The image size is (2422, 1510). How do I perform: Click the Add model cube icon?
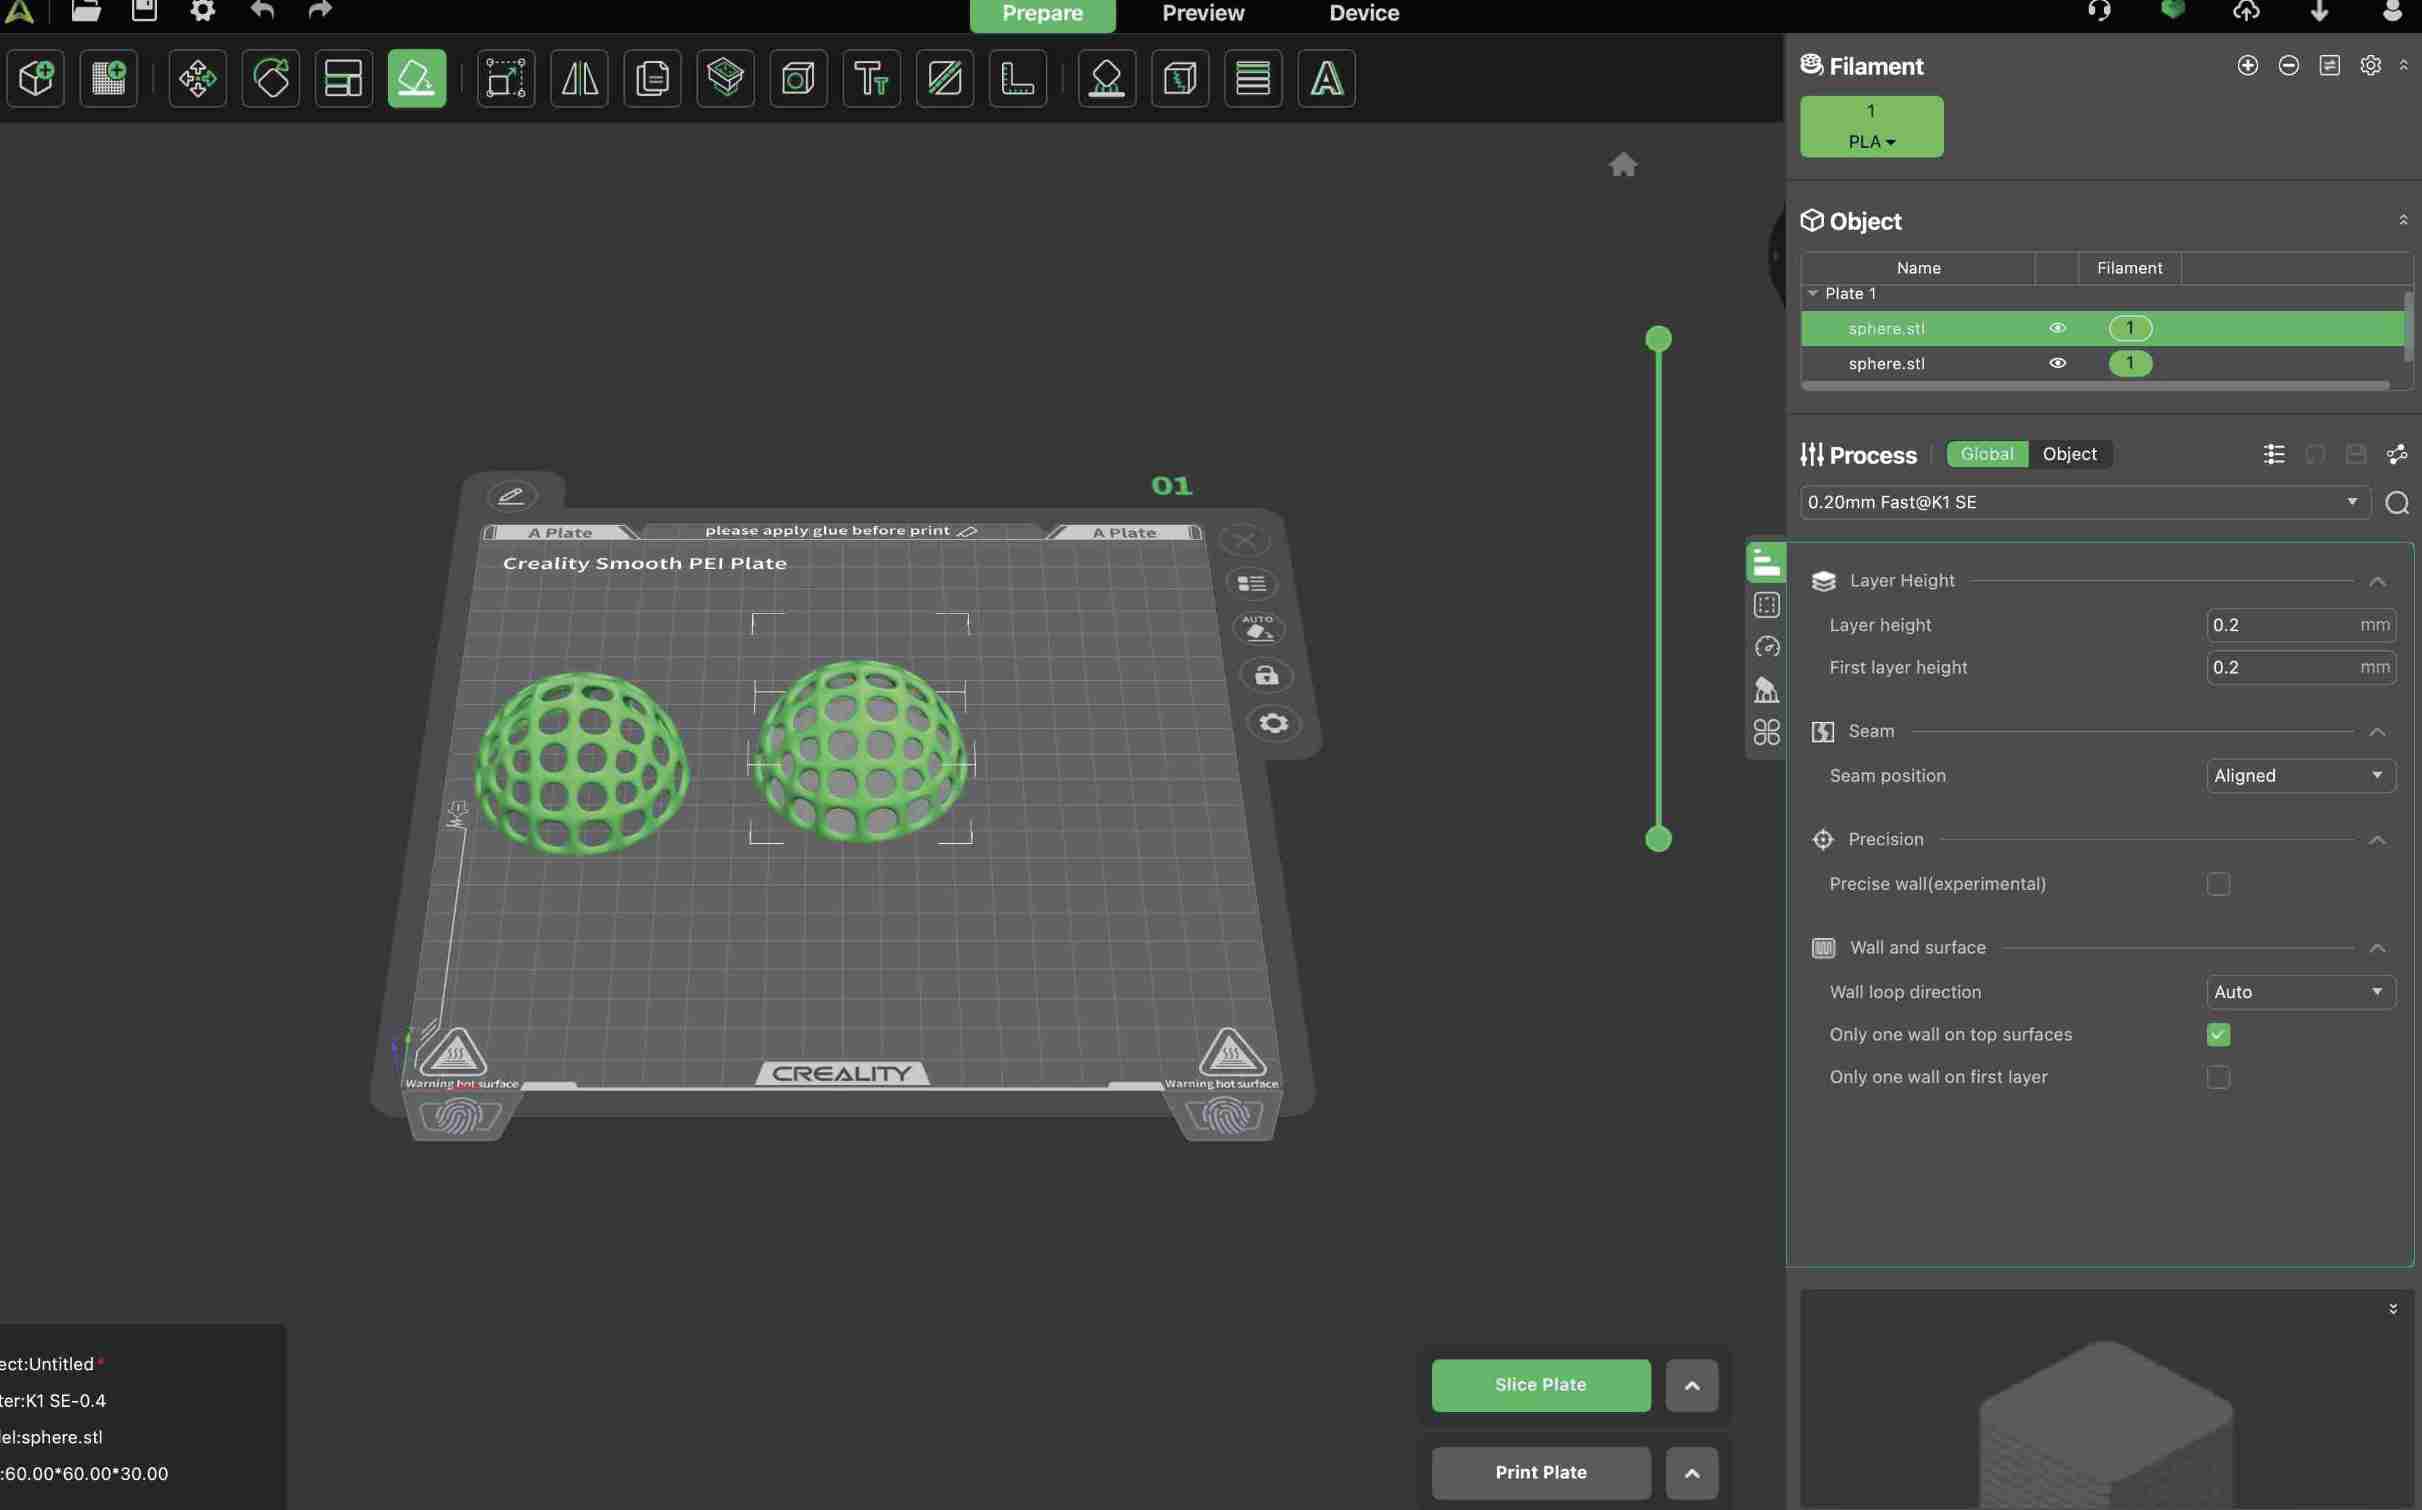[36, 78]
